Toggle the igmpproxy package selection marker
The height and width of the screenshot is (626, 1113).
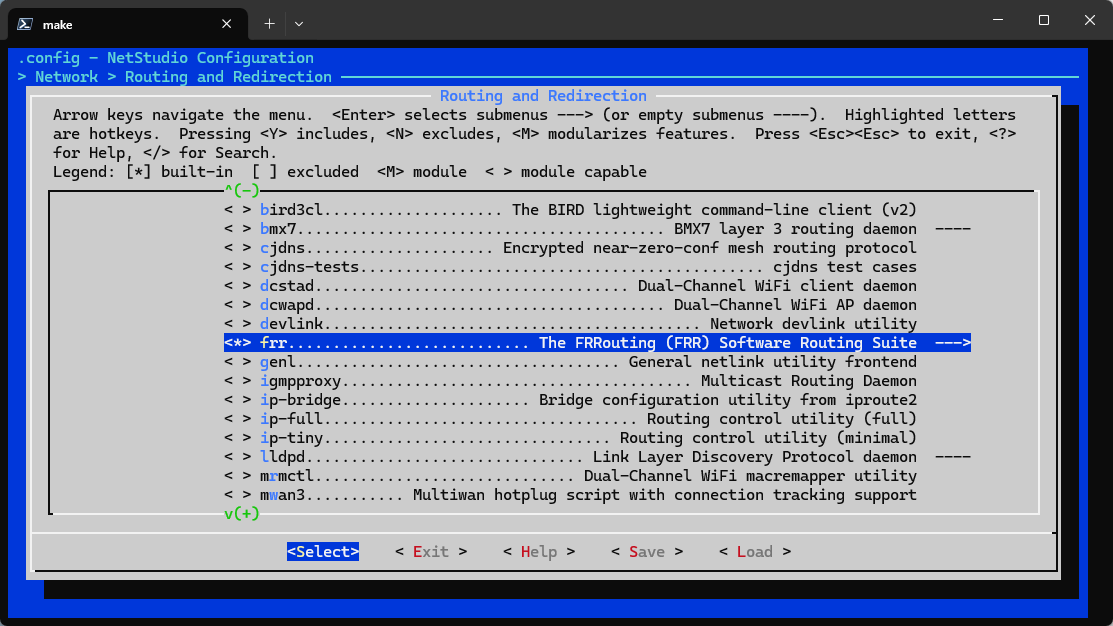(237, 381)
